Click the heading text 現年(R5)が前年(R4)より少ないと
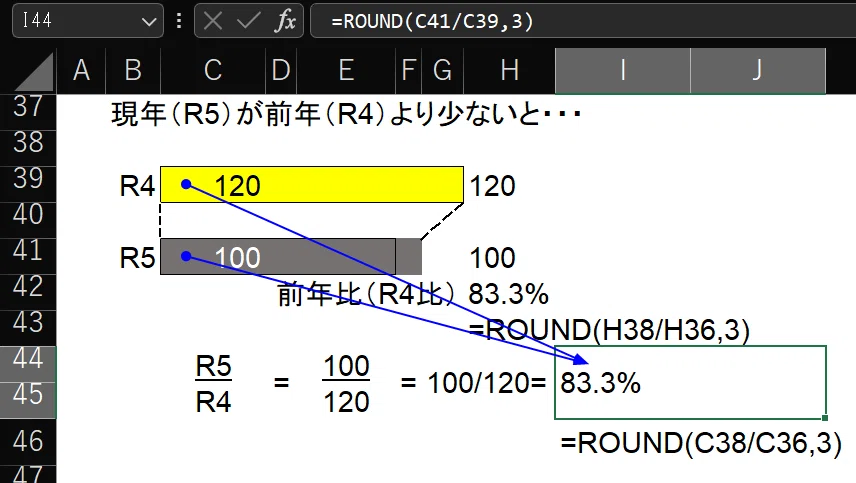 (346, 115)
